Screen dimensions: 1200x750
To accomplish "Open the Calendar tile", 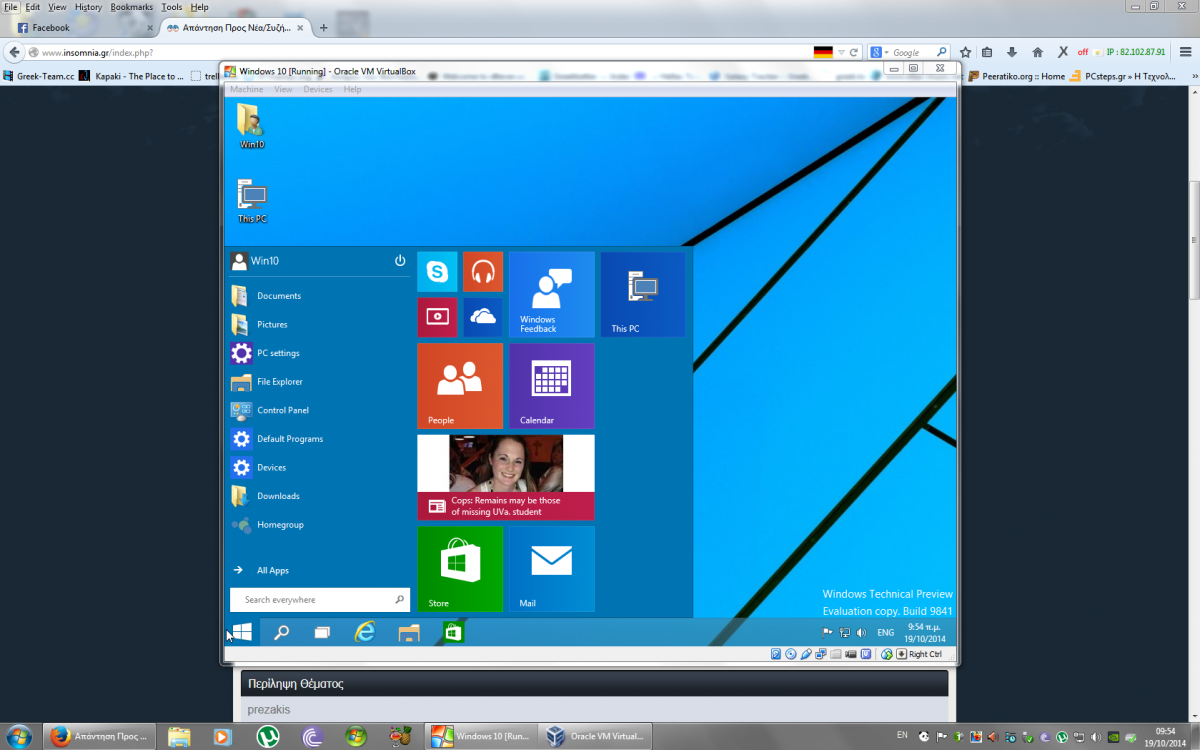I will coord(552,386).
